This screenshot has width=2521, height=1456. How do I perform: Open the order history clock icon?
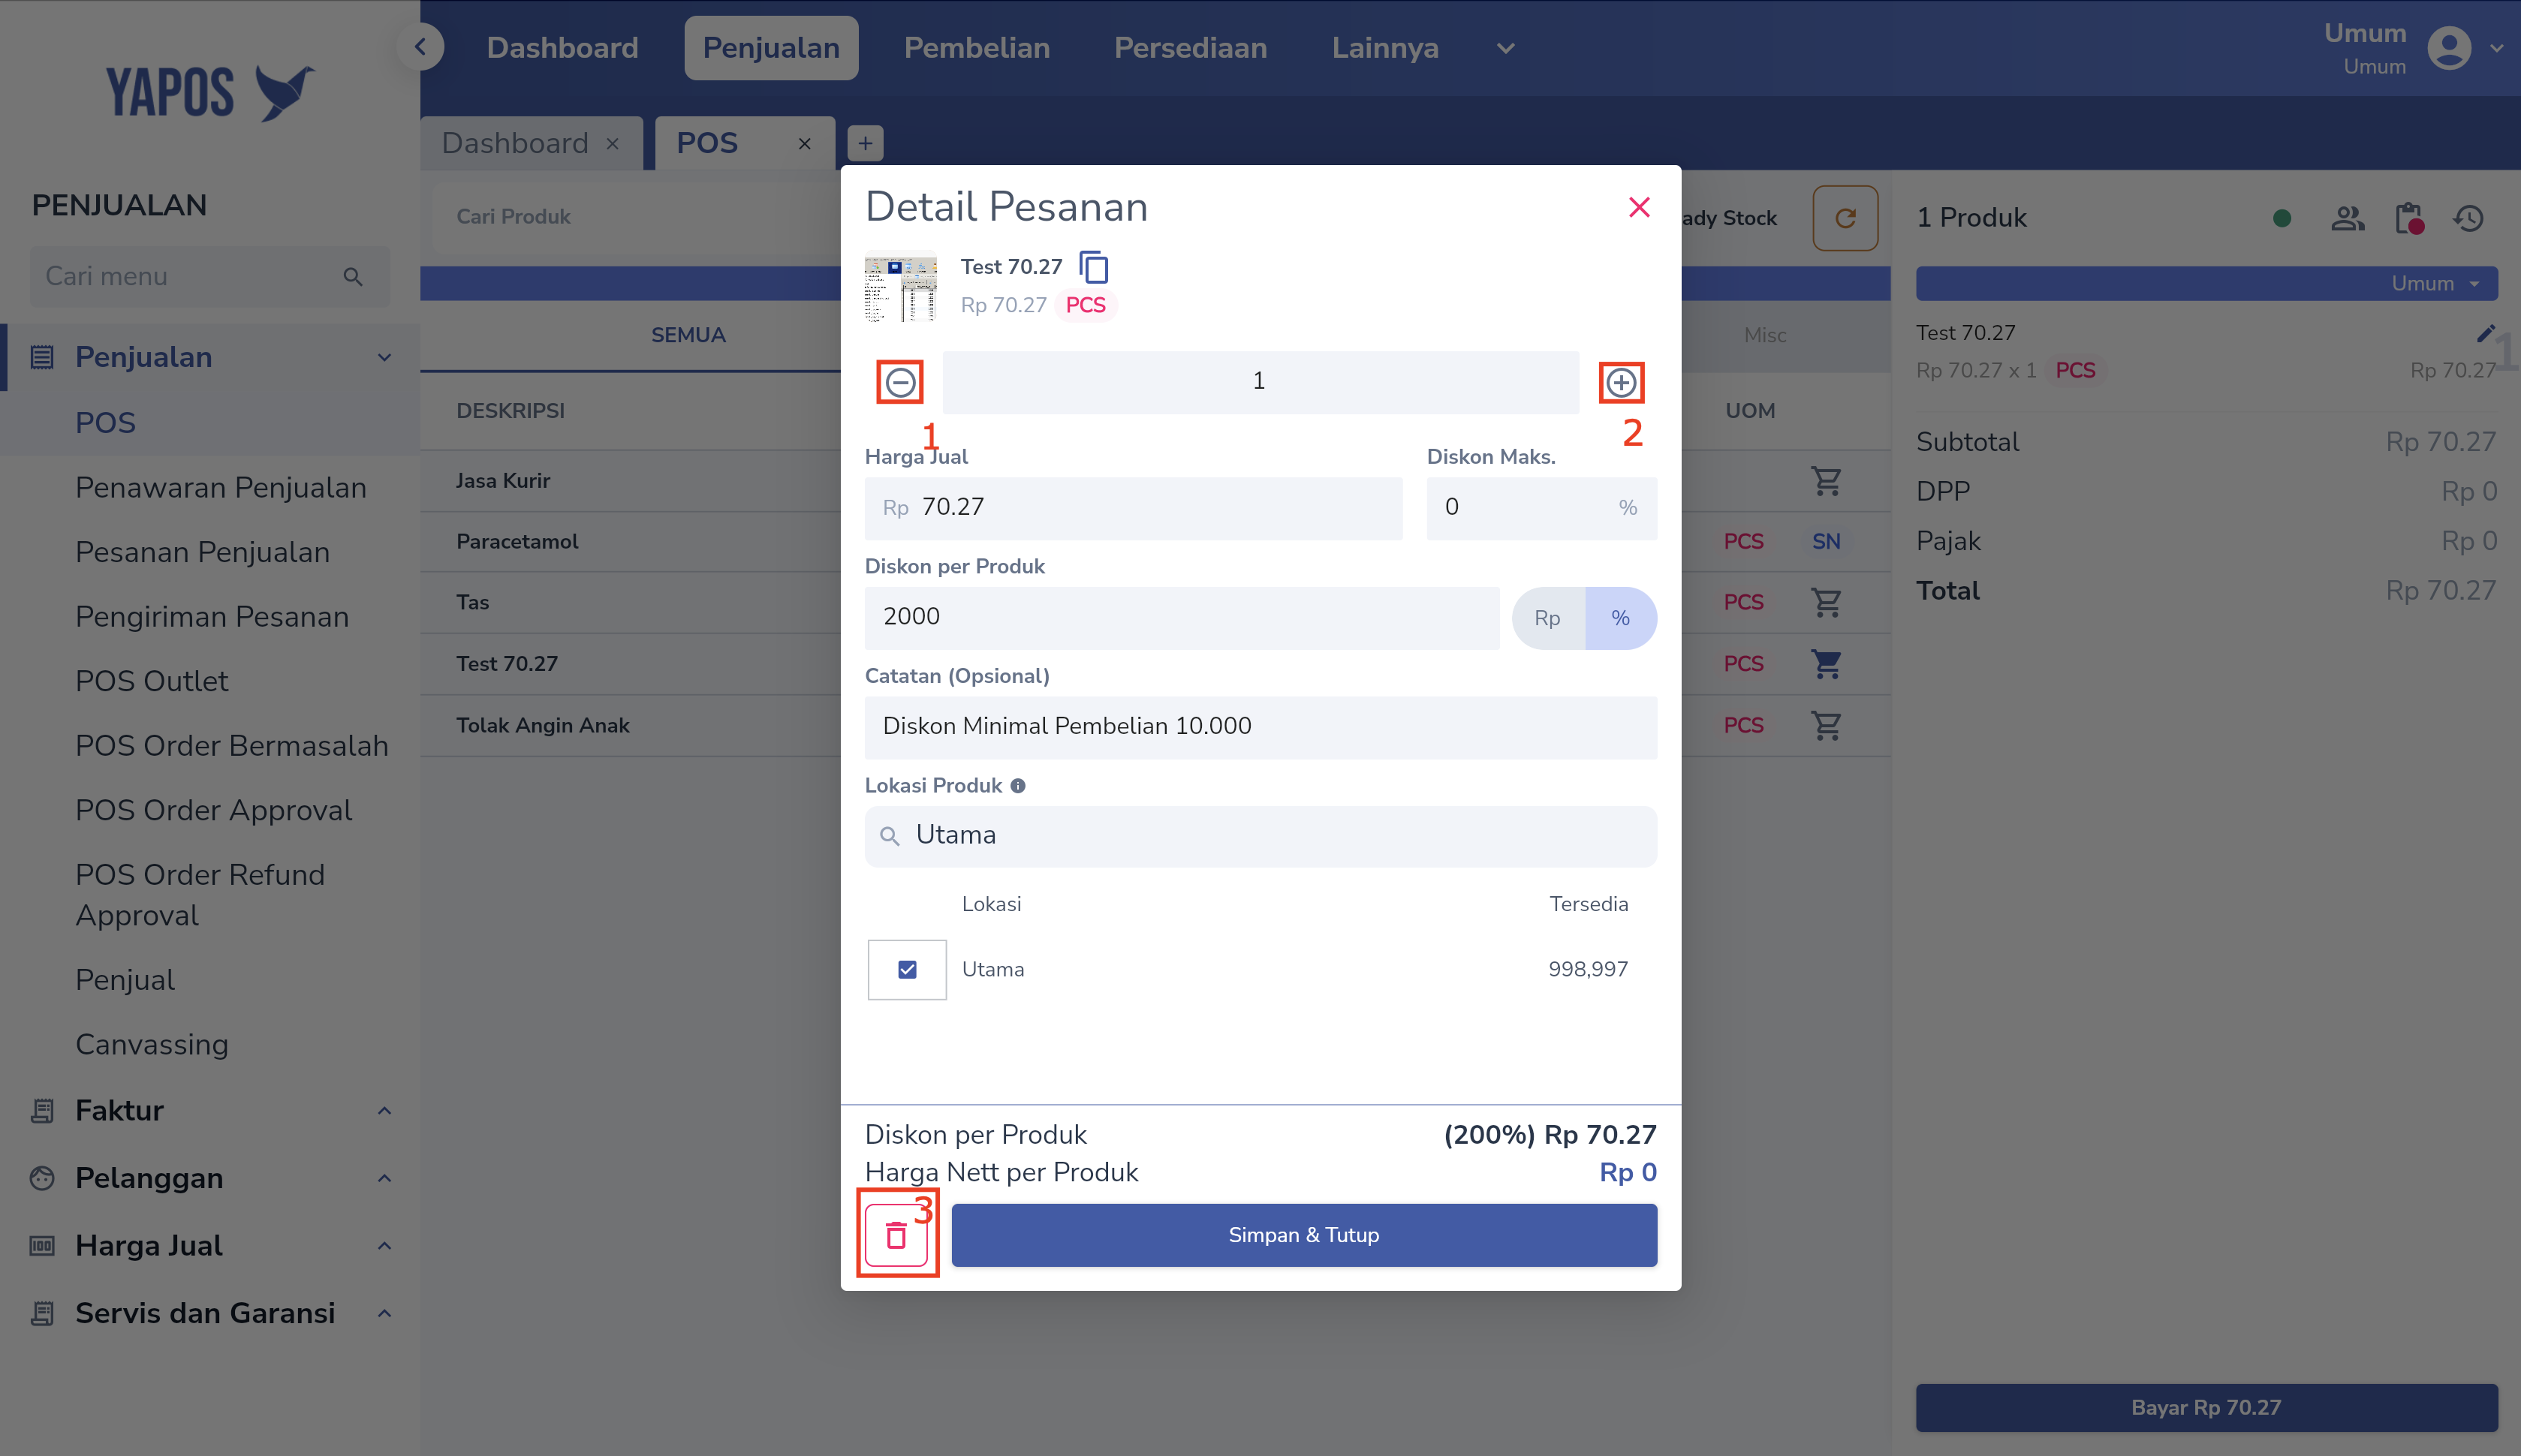(x=2468, y=218)
